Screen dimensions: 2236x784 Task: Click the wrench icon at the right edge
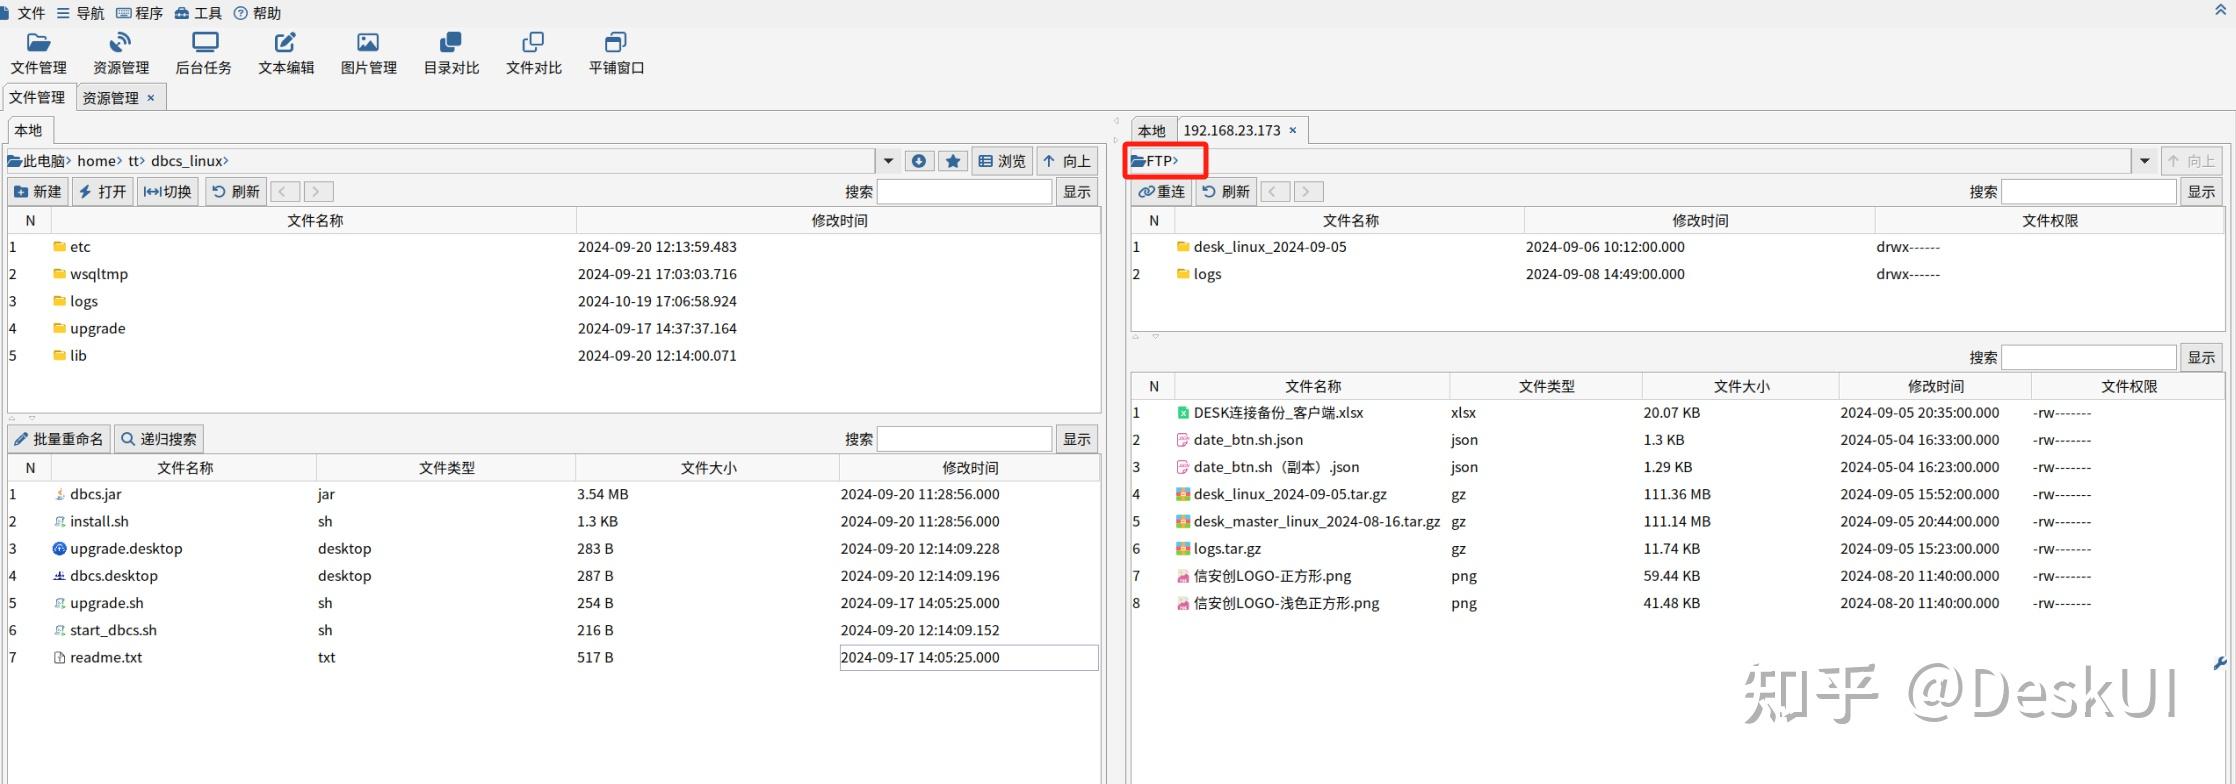[x=2220, y=663]
